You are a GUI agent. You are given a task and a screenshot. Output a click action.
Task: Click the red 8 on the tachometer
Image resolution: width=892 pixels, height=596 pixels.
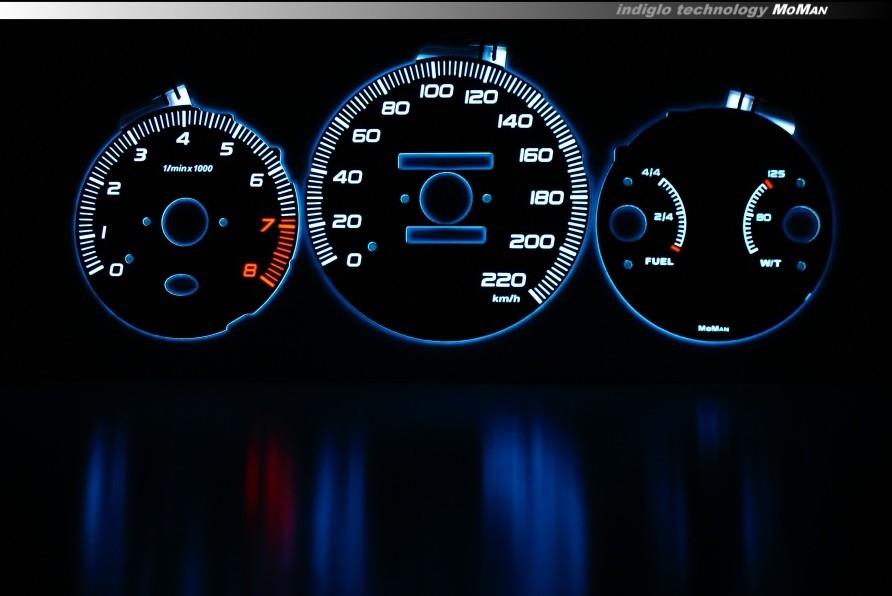pos(248,270)
